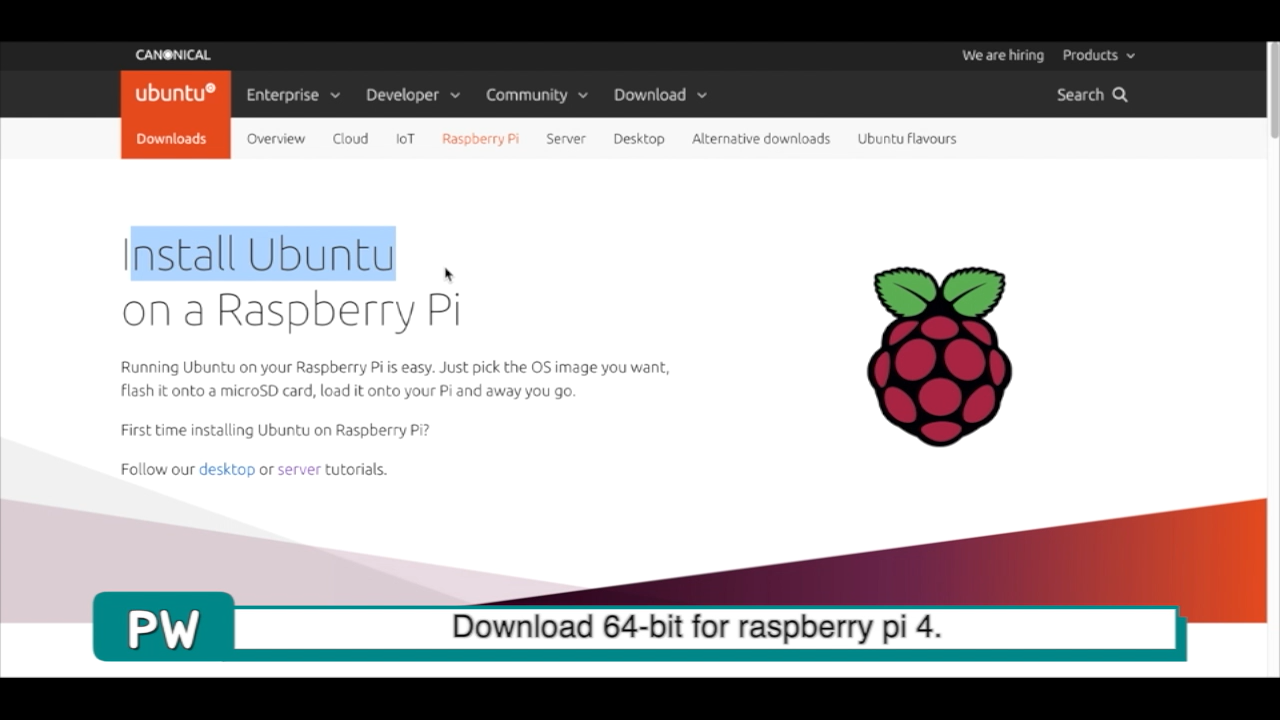Follow the server tutorial link
The image size is (1280, 720).
[299, 469]
